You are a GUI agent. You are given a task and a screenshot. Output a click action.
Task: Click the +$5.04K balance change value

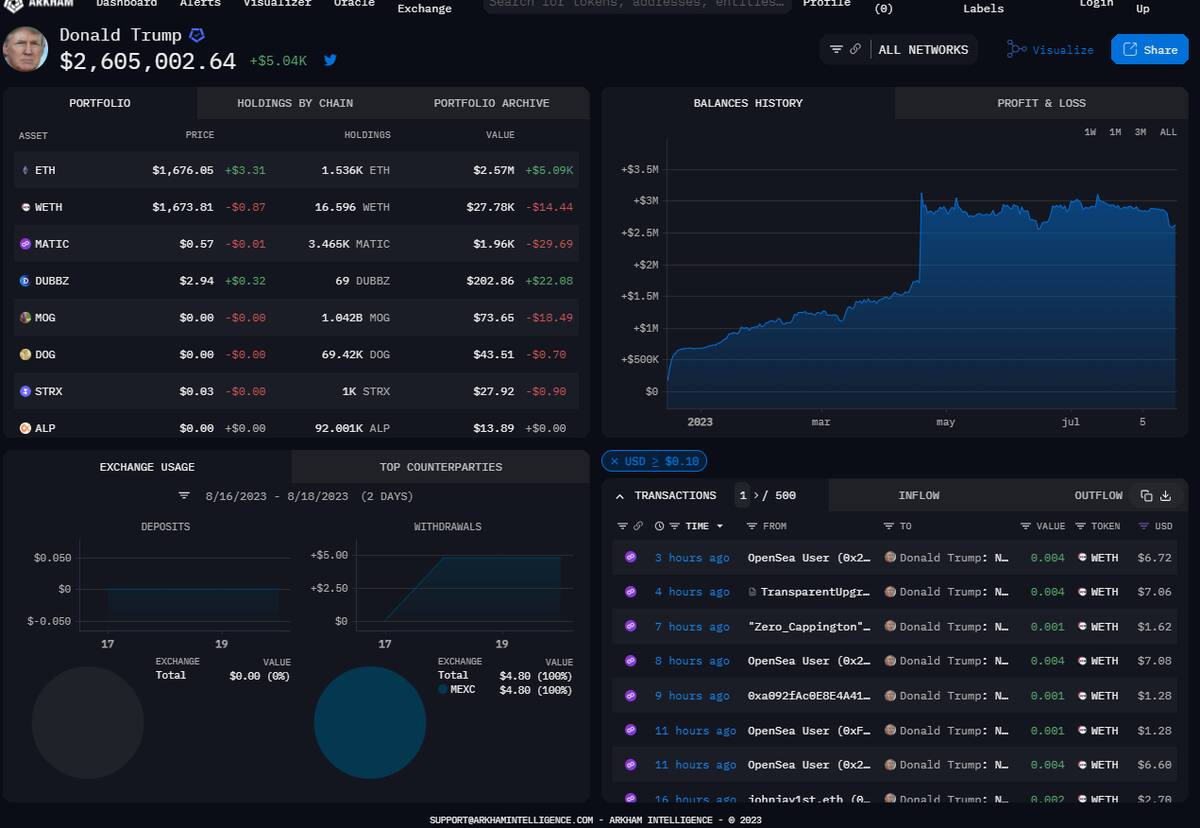click(278, 61)
